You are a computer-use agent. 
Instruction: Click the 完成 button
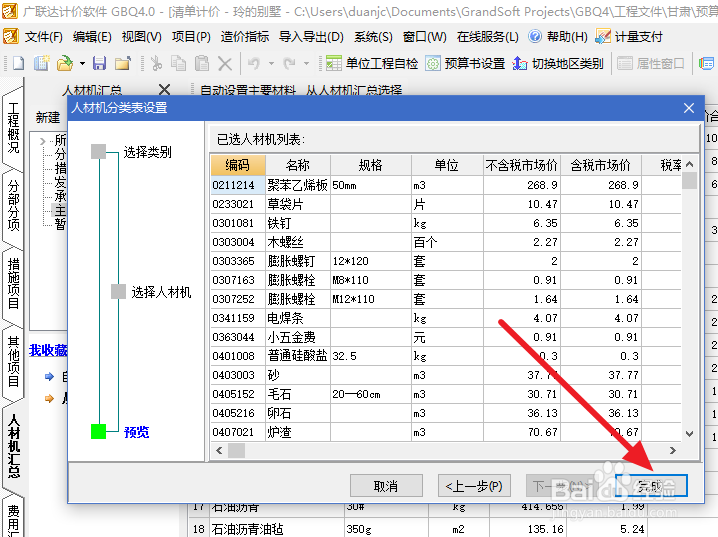[x=651, y=486]
